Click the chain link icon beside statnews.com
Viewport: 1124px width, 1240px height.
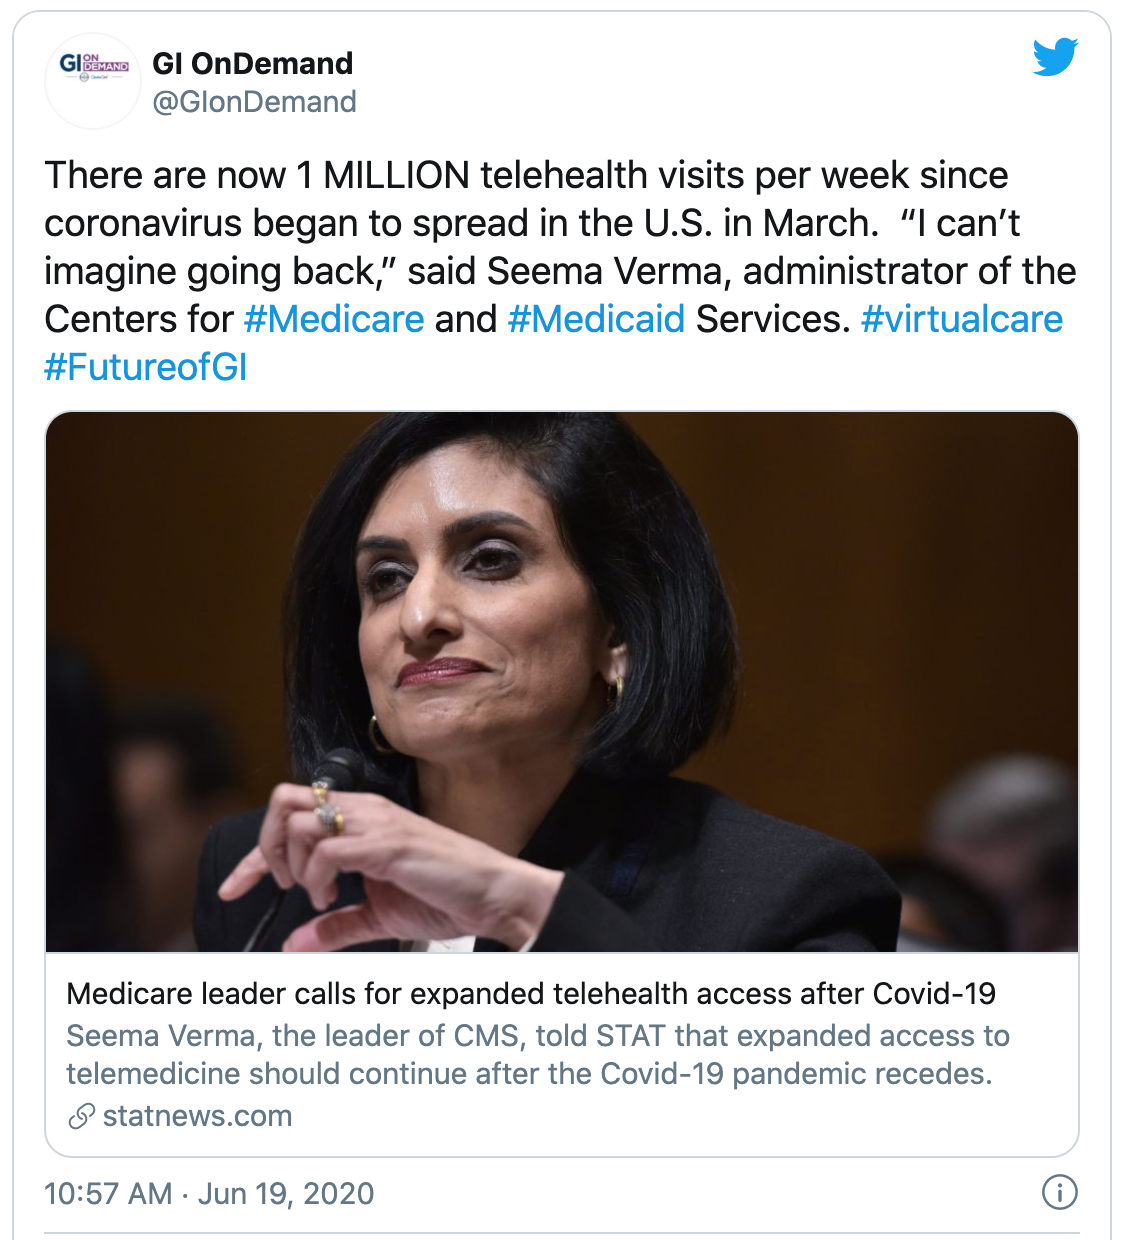click(x=82, y=1116)
